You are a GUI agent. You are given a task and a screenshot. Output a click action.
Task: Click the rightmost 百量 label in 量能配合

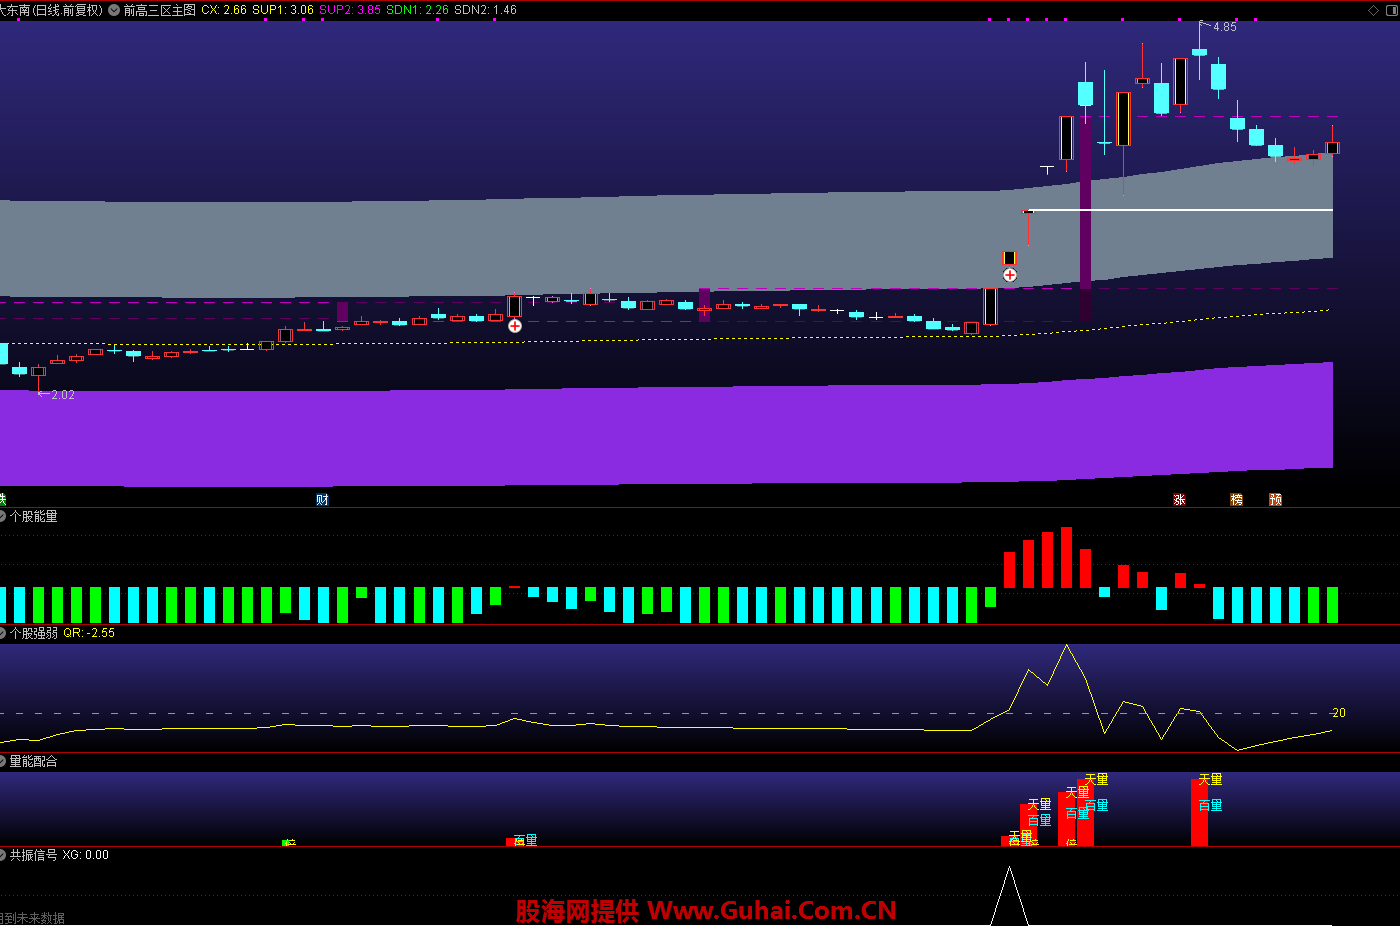1210,805
